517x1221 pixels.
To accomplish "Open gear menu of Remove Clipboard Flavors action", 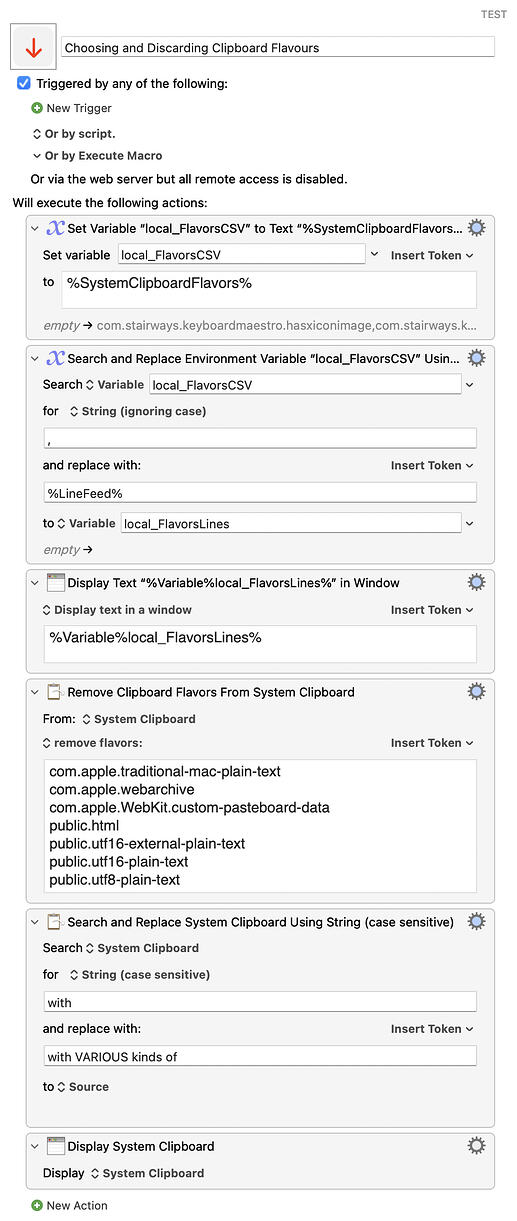I will (x=477, y=691).
